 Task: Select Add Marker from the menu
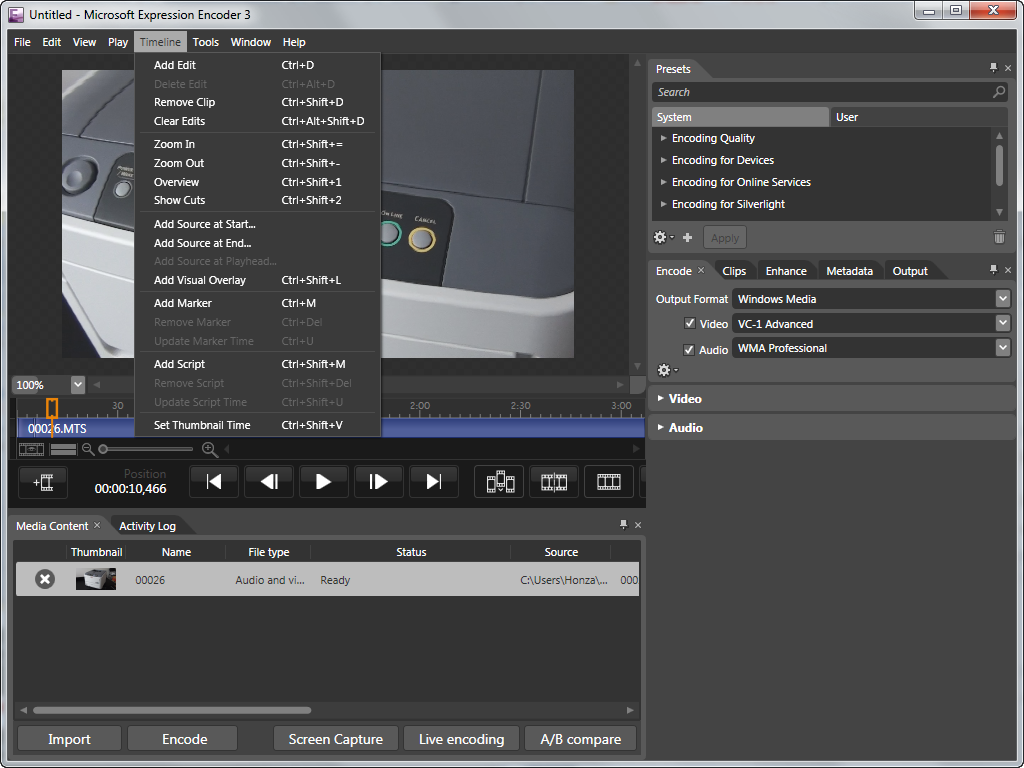257,303
